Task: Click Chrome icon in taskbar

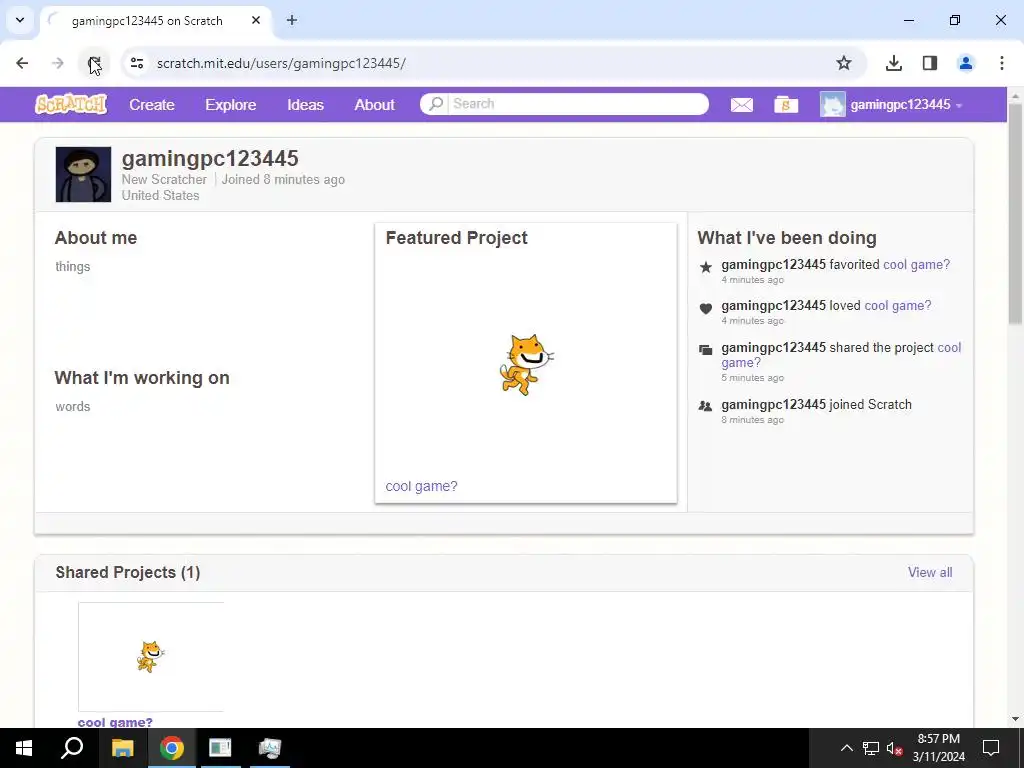Action: 171,748
